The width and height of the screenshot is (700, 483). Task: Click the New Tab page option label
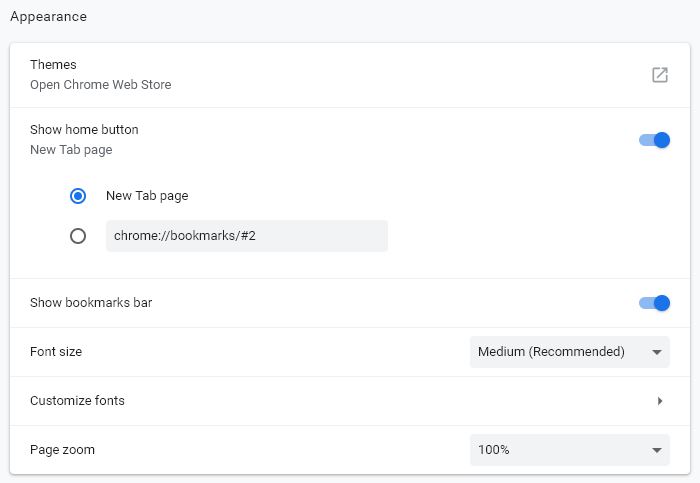[147, 196]
